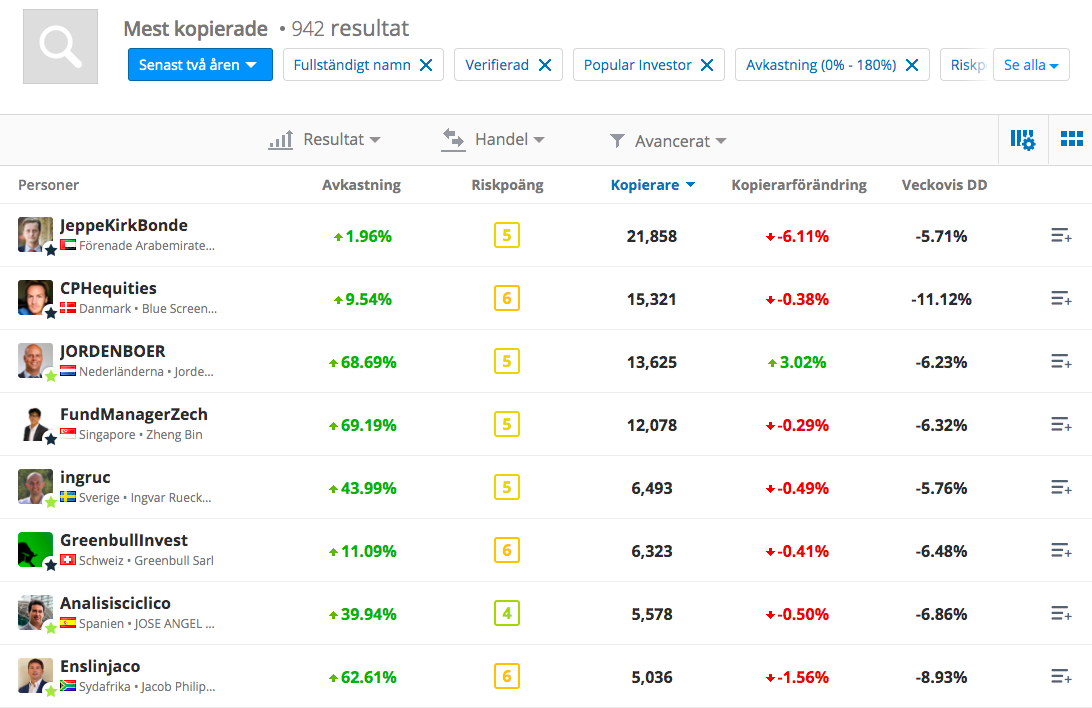Add GreenbullInvest to watchlist icon
Viewport: 1092px width, 708px height.
[x=1060, y=551]
